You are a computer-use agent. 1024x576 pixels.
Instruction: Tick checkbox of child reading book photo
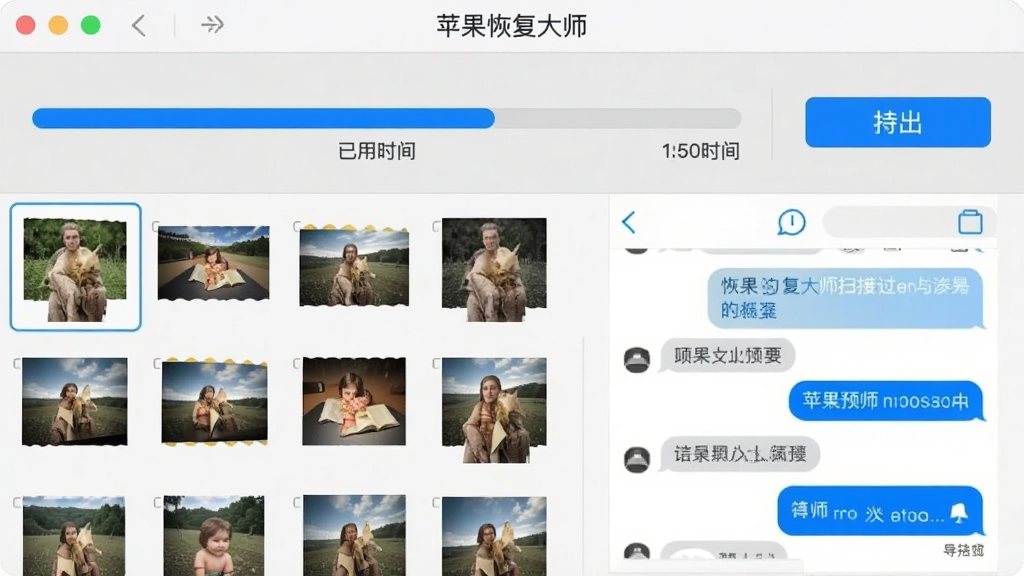(296, 363)
